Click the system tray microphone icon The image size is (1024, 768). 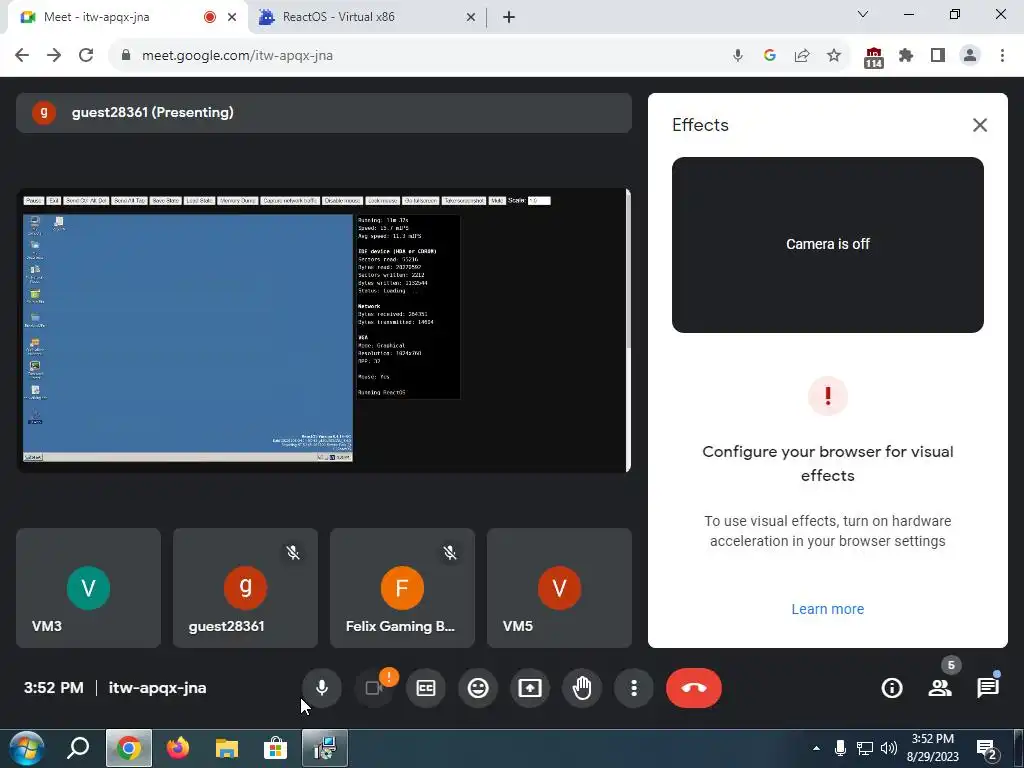tap(840, 748)
